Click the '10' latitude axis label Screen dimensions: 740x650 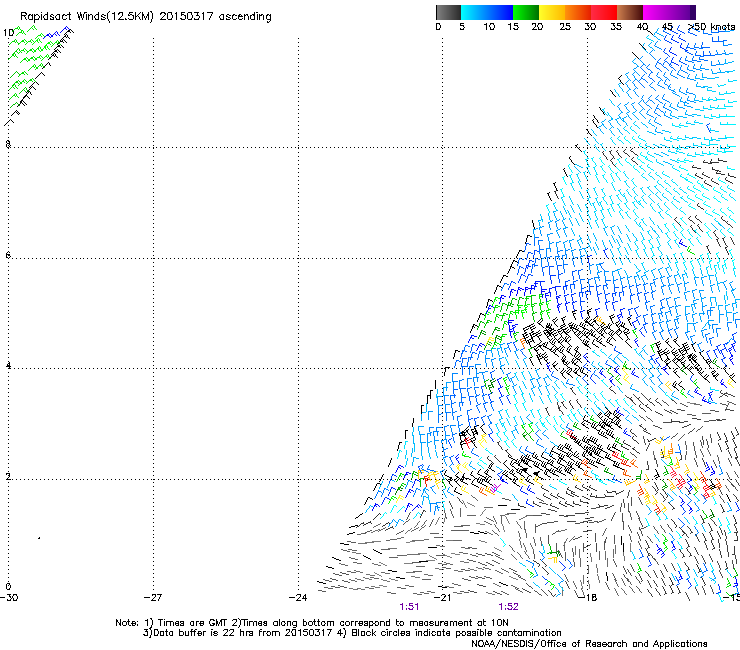coord(8,33)
